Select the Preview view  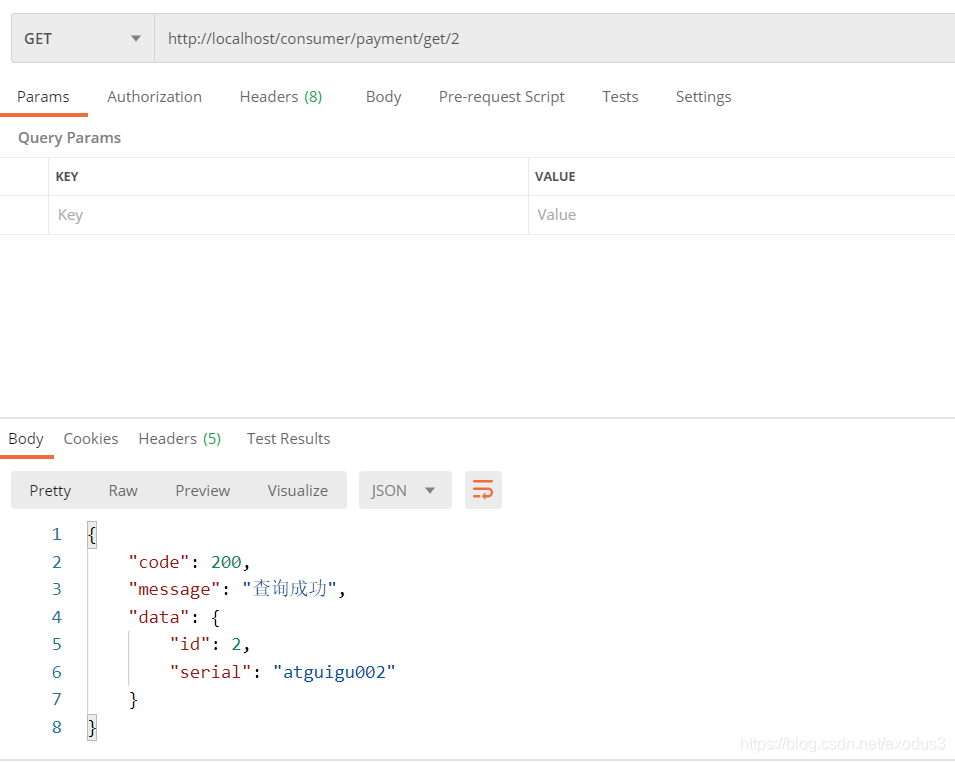[203, 490]
